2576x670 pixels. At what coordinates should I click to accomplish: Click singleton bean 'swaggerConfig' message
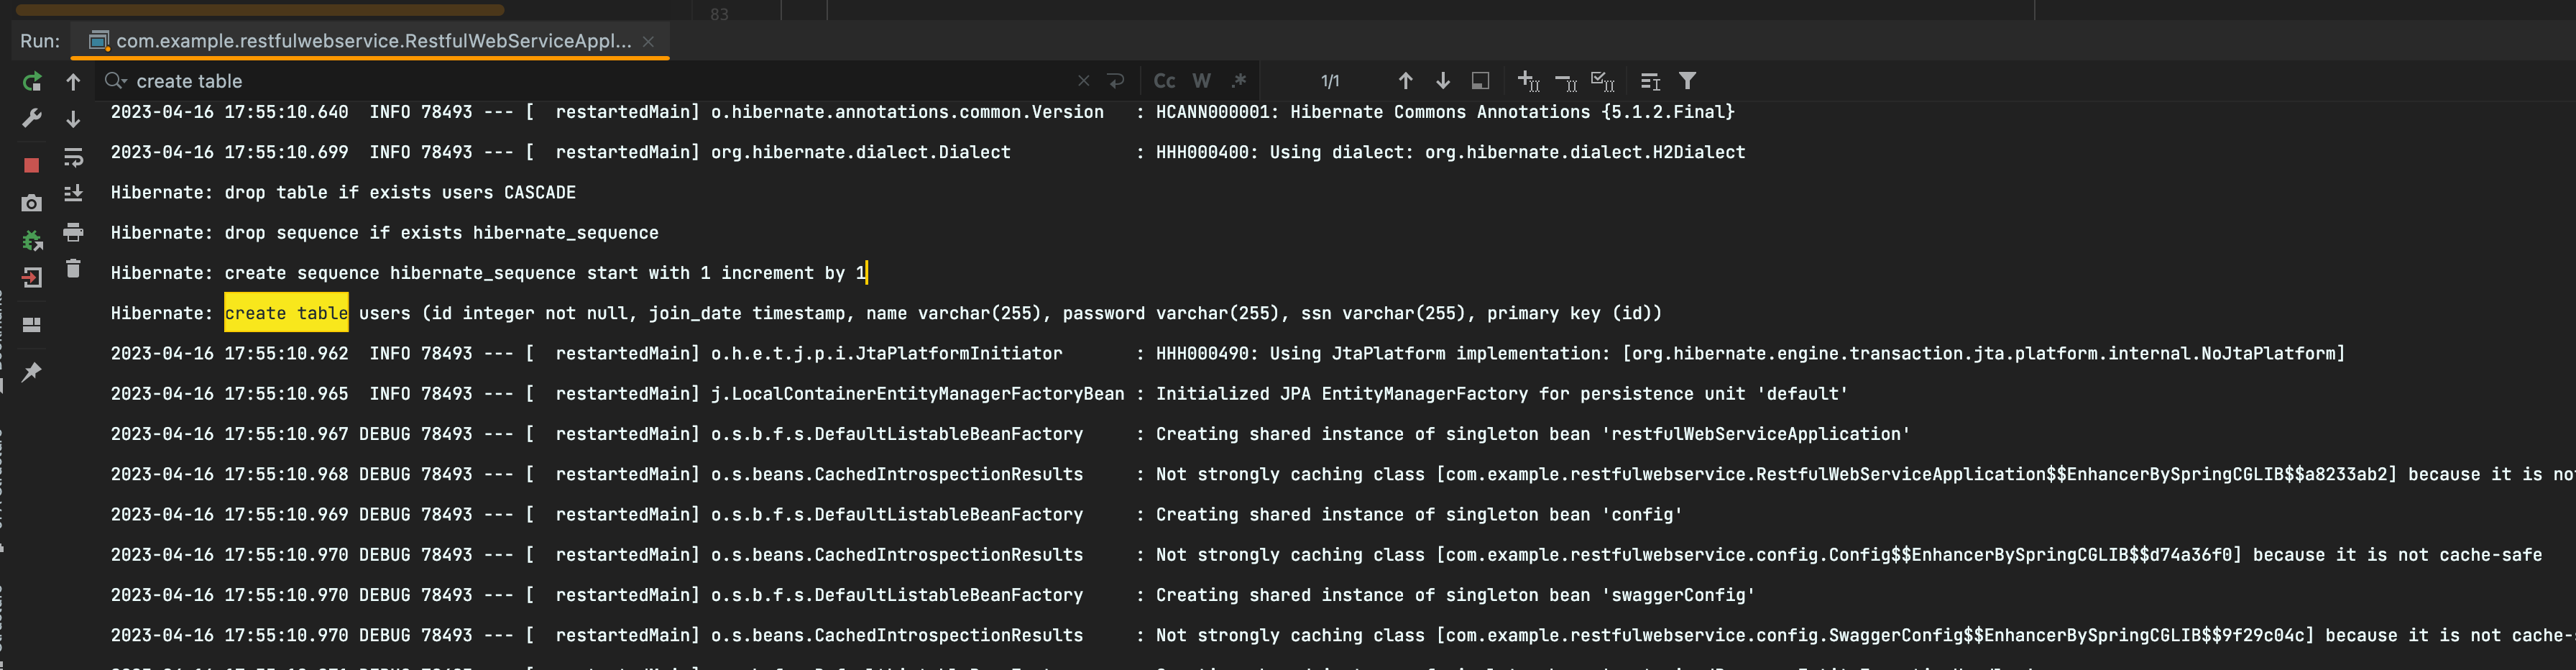pyautogui.click(x=1455, y=595)
